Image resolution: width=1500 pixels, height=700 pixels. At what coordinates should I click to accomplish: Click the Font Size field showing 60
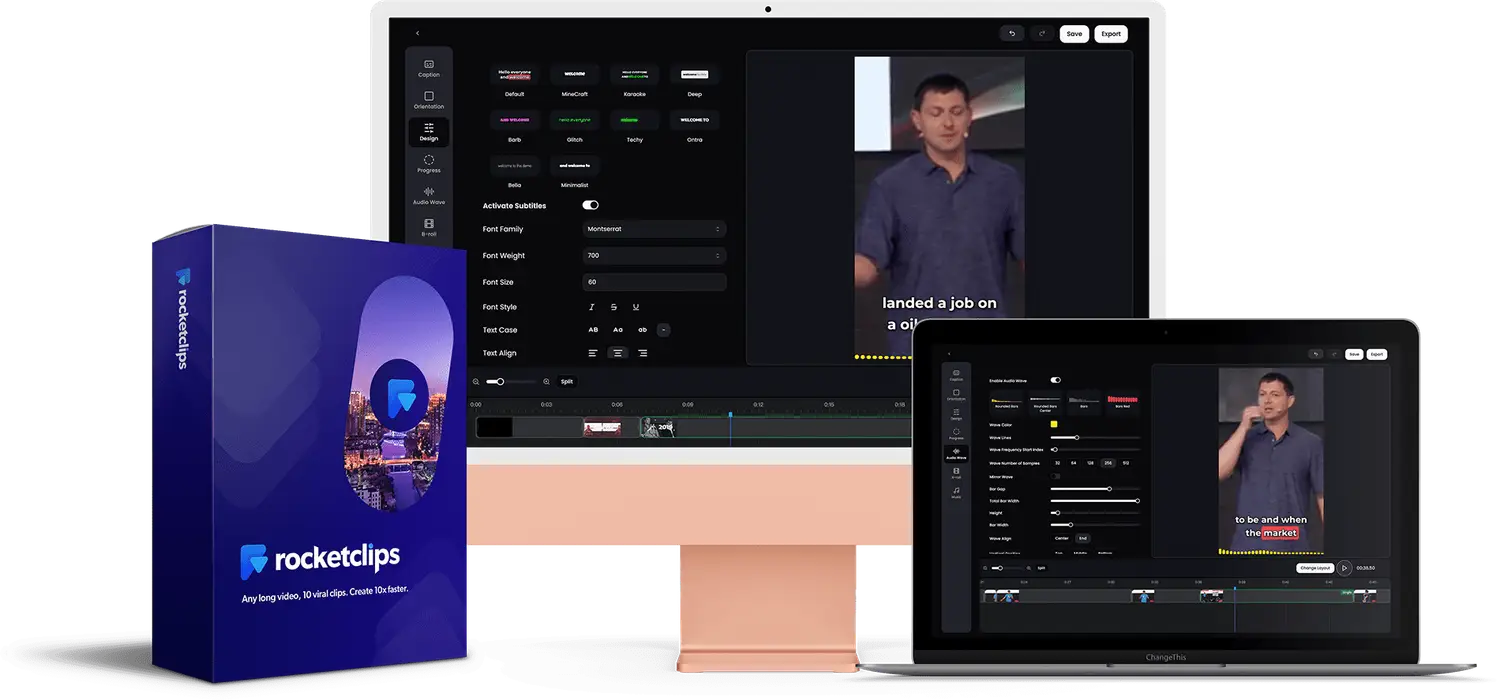click(x=654, y=282)
